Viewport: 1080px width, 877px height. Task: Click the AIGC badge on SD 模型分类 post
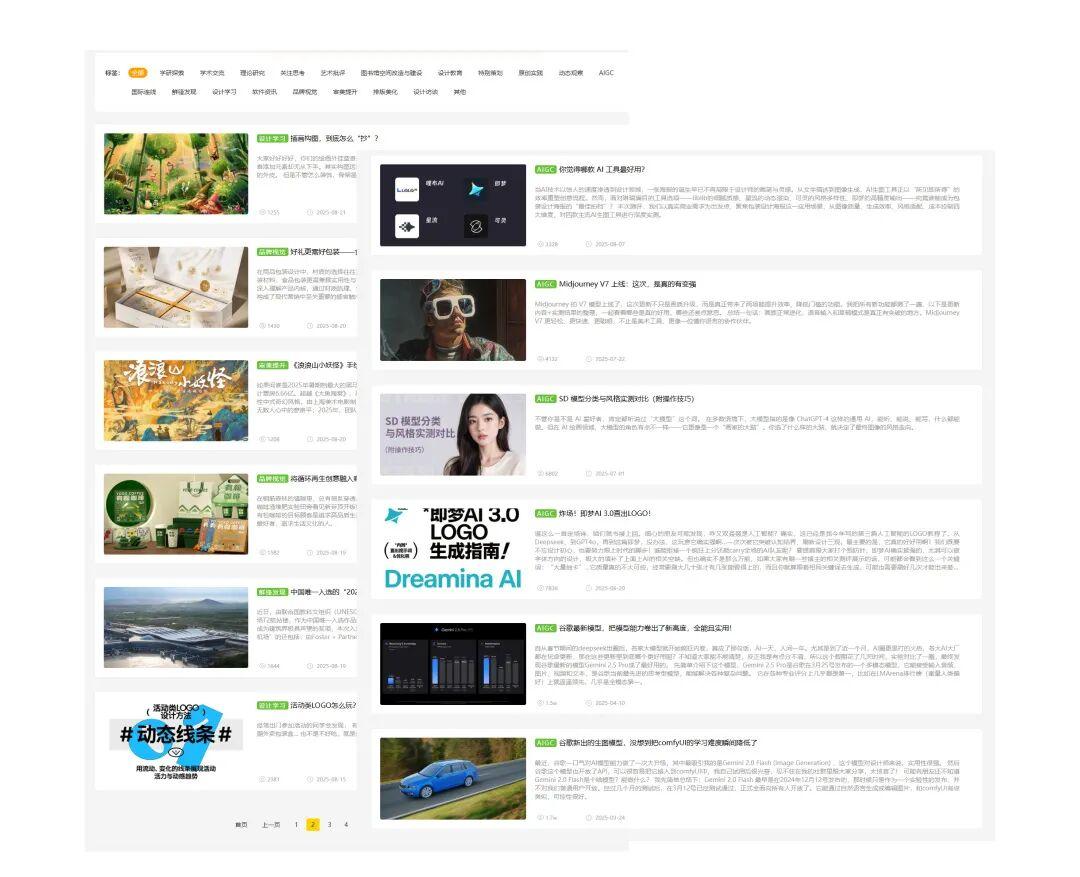[546, 399]
